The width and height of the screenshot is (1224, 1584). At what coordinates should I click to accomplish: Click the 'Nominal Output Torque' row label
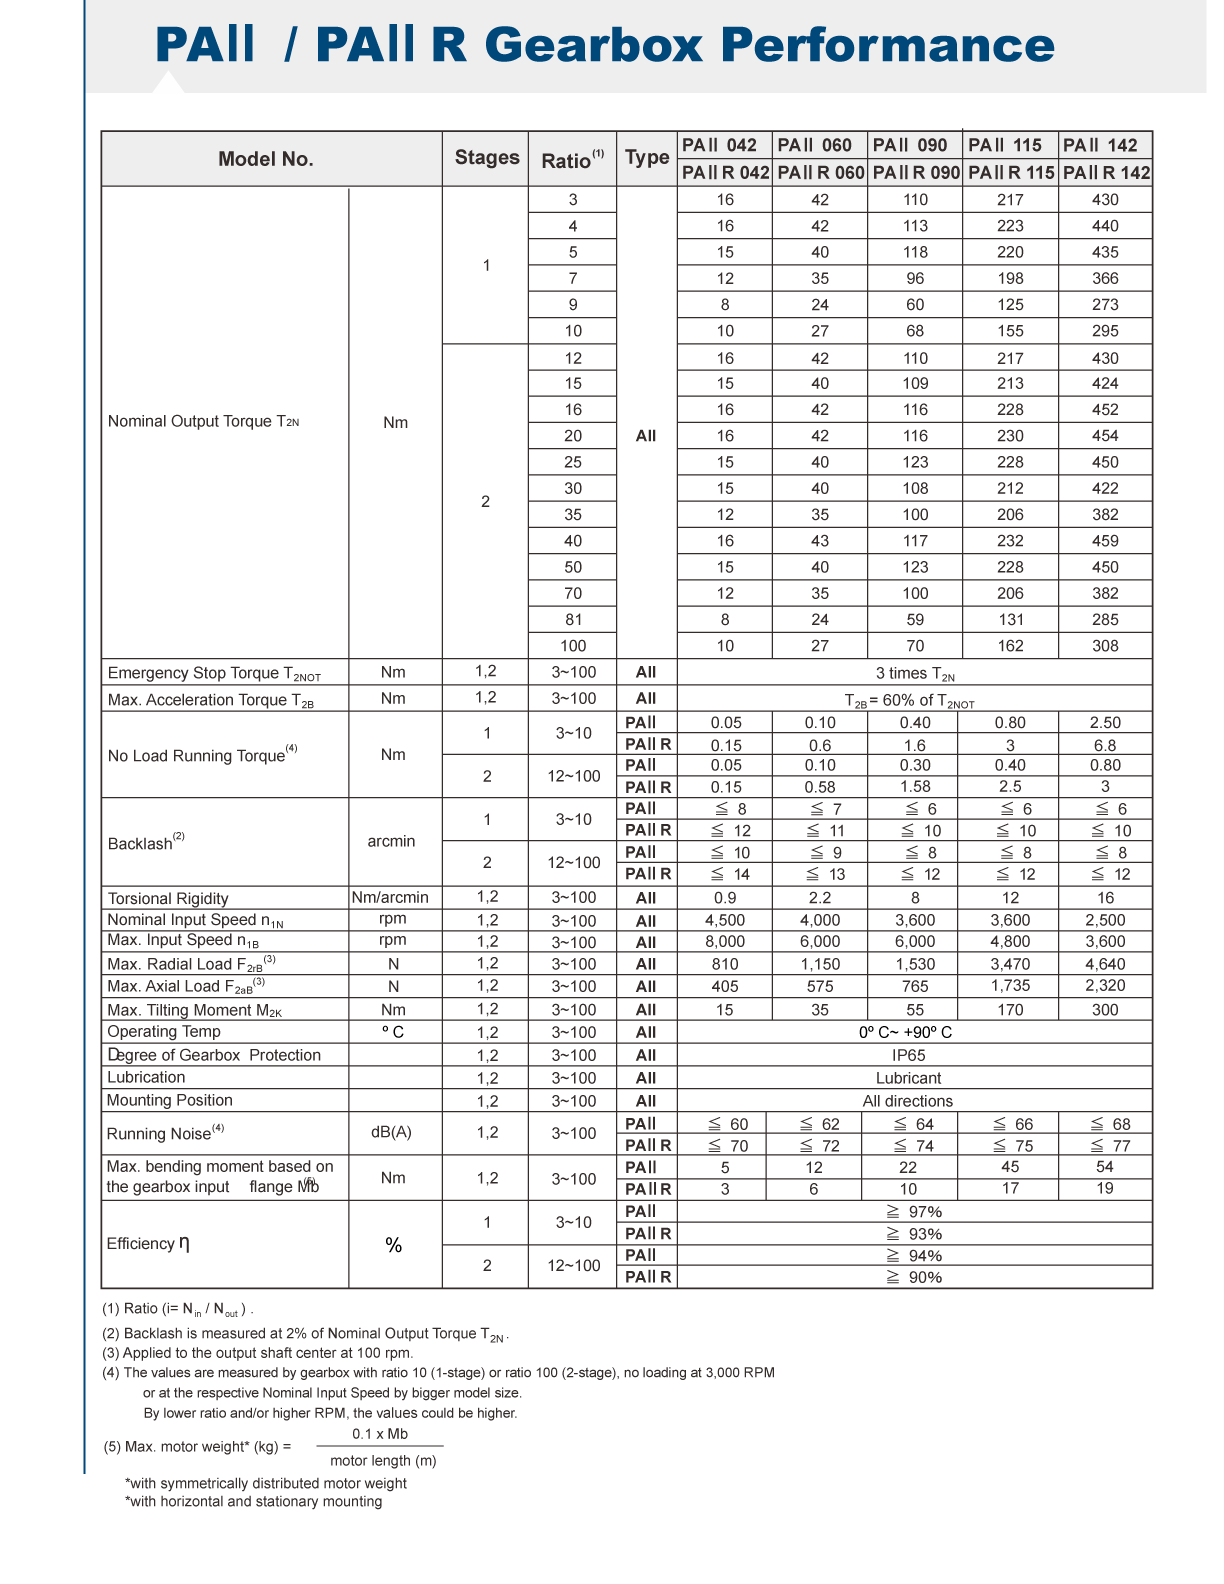click(204, 421)
